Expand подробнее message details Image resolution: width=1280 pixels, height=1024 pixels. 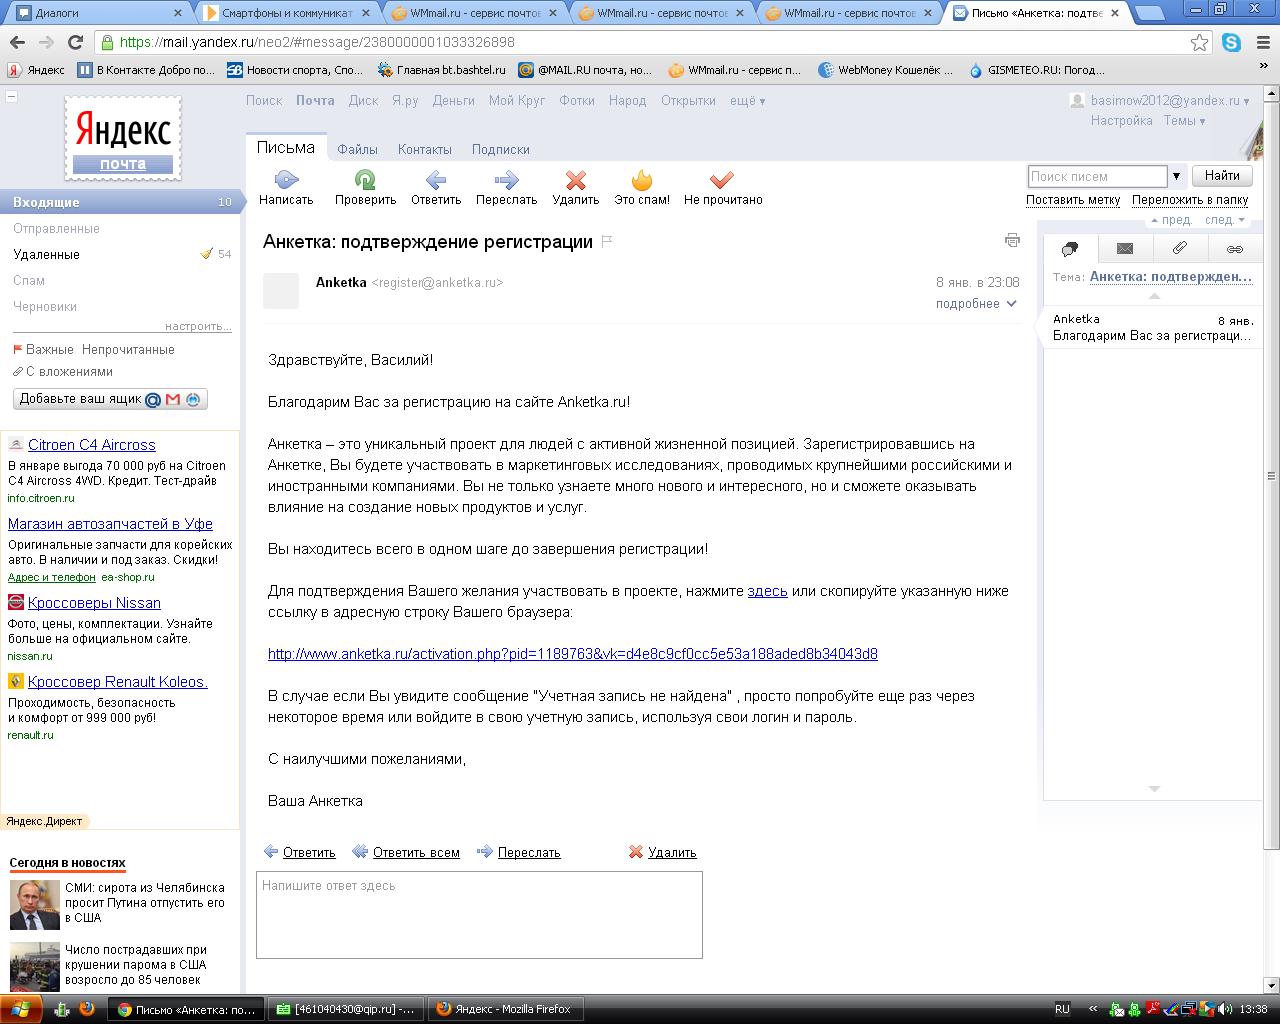(x=976, y=303)
